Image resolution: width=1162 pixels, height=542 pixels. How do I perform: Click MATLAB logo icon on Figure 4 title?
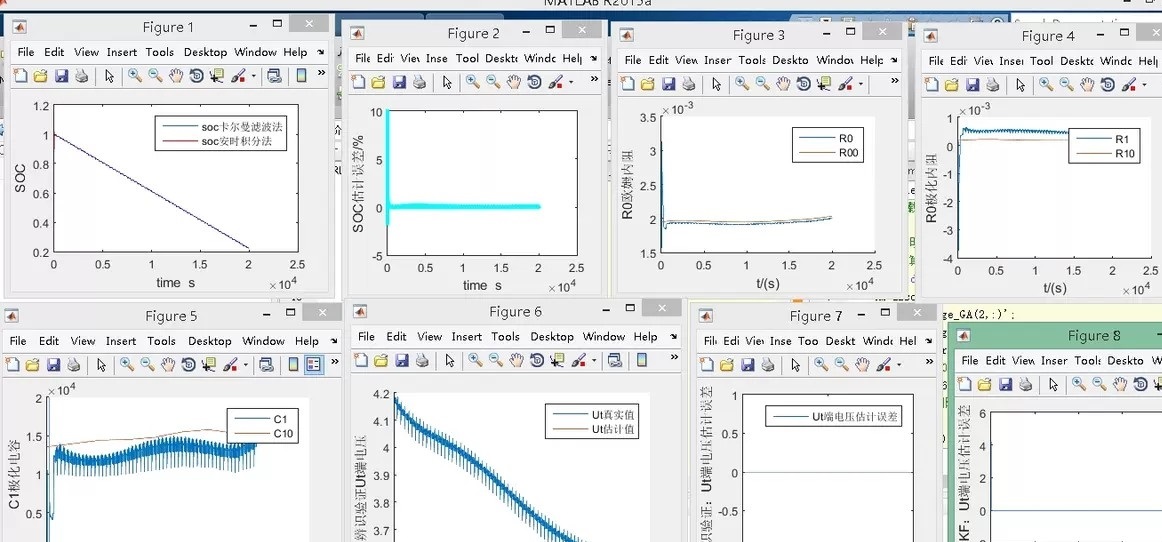pos(931,36)
